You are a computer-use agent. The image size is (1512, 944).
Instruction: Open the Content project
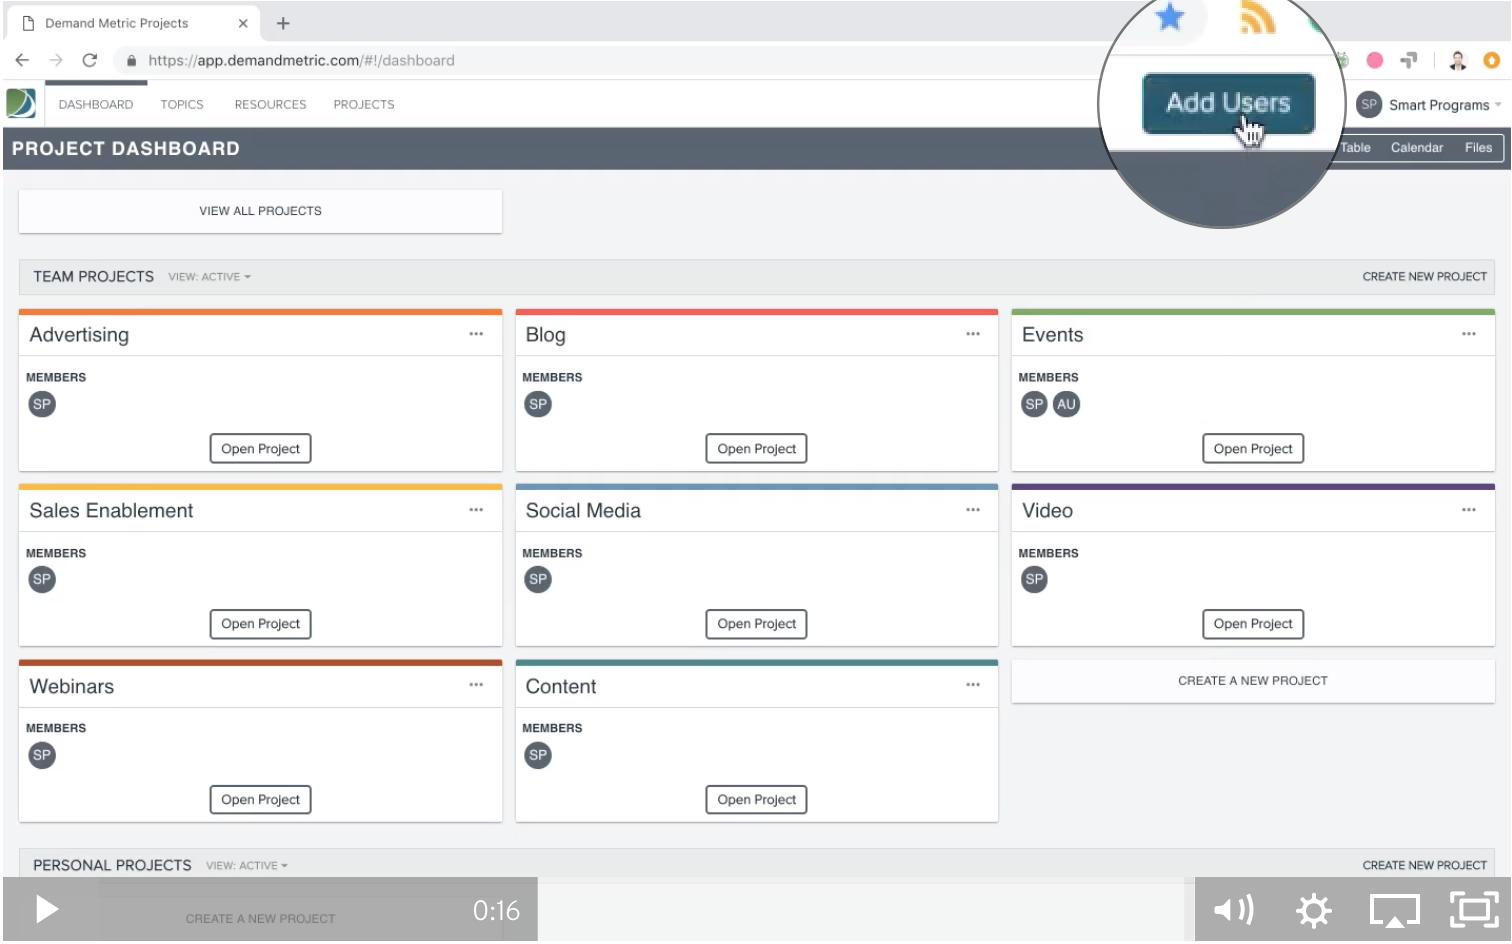pos(756,800)
